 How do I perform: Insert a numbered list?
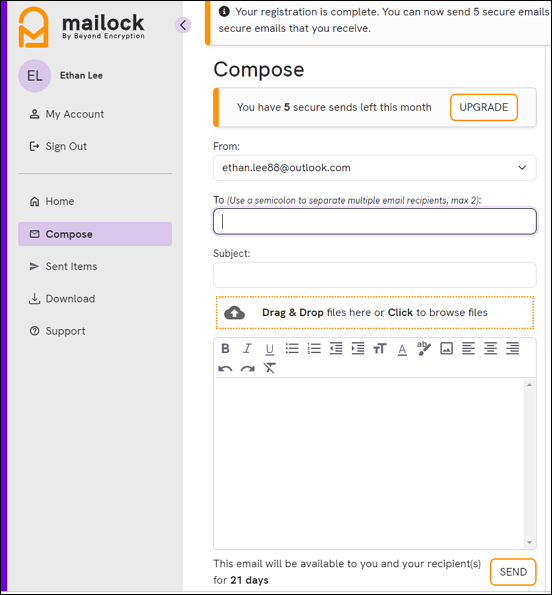(x=314, y=348)
